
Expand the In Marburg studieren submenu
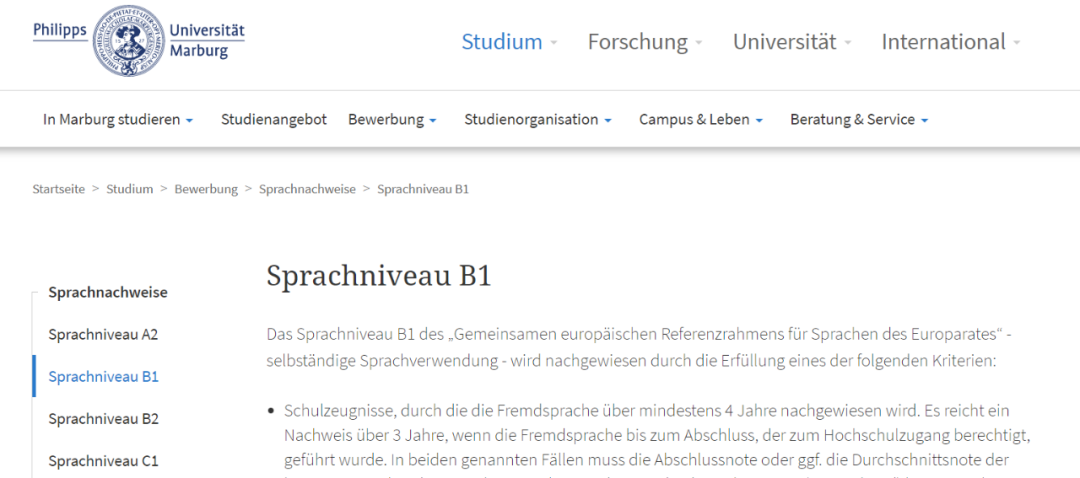(118, 119)
